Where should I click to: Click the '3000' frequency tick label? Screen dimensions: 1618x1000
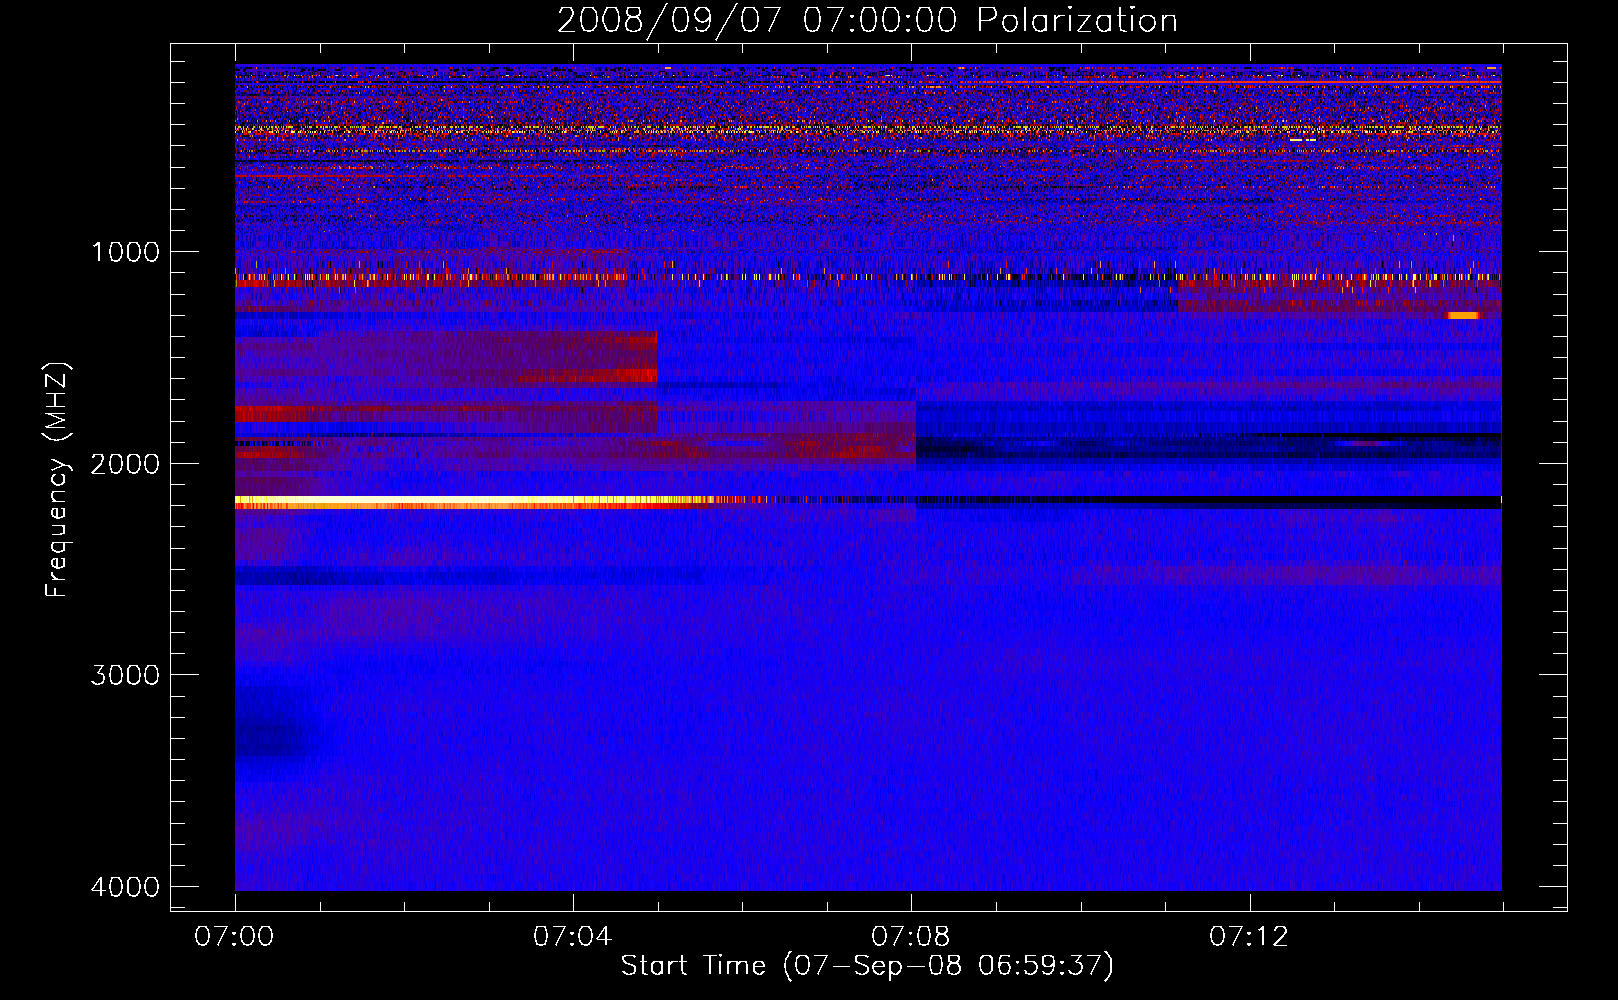coord(125,675)
